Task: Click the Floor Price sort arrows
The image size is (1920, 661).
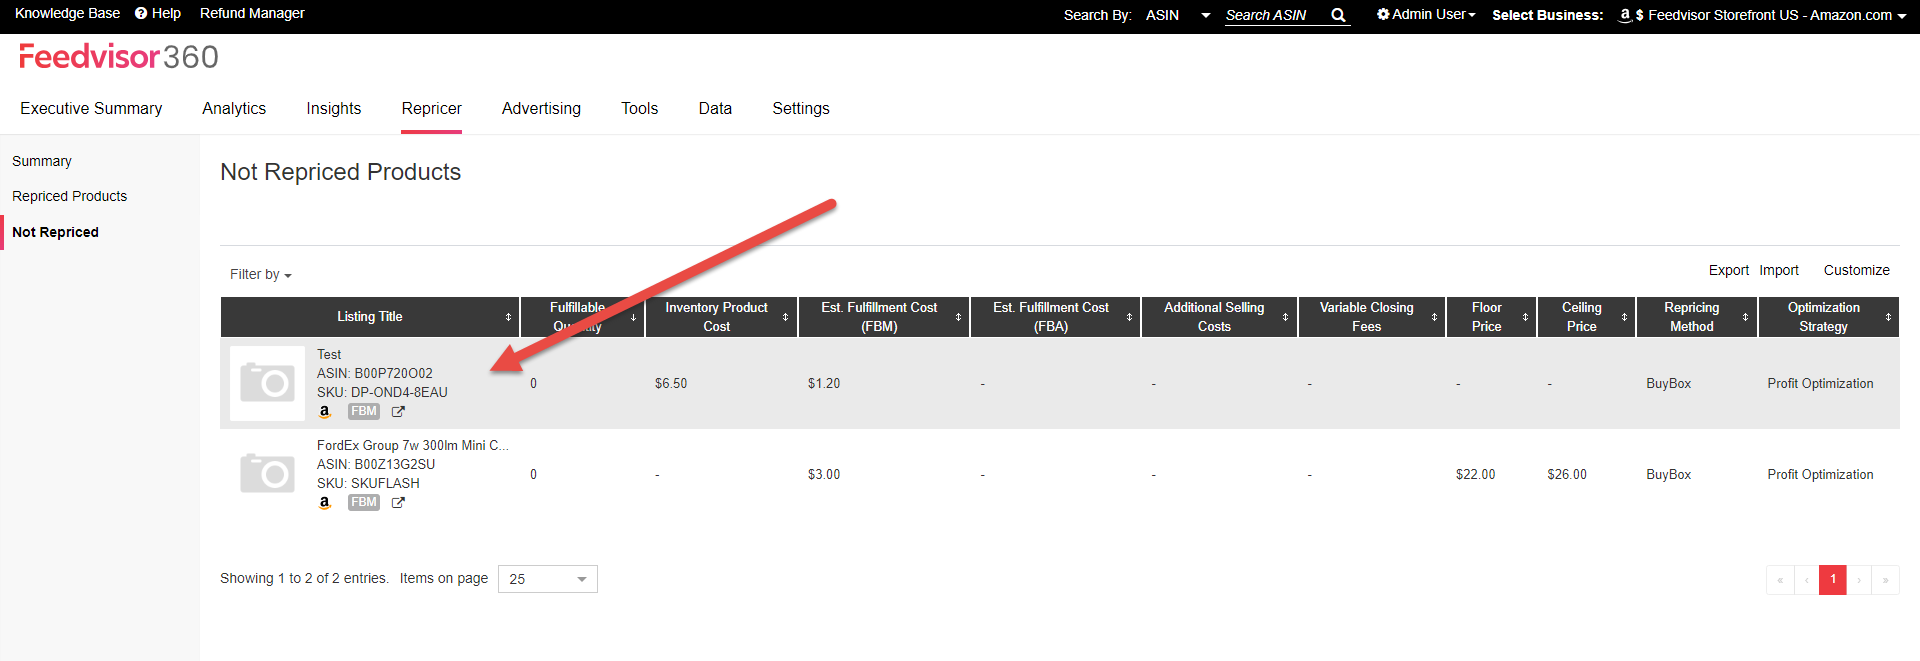Action: 1525,317
